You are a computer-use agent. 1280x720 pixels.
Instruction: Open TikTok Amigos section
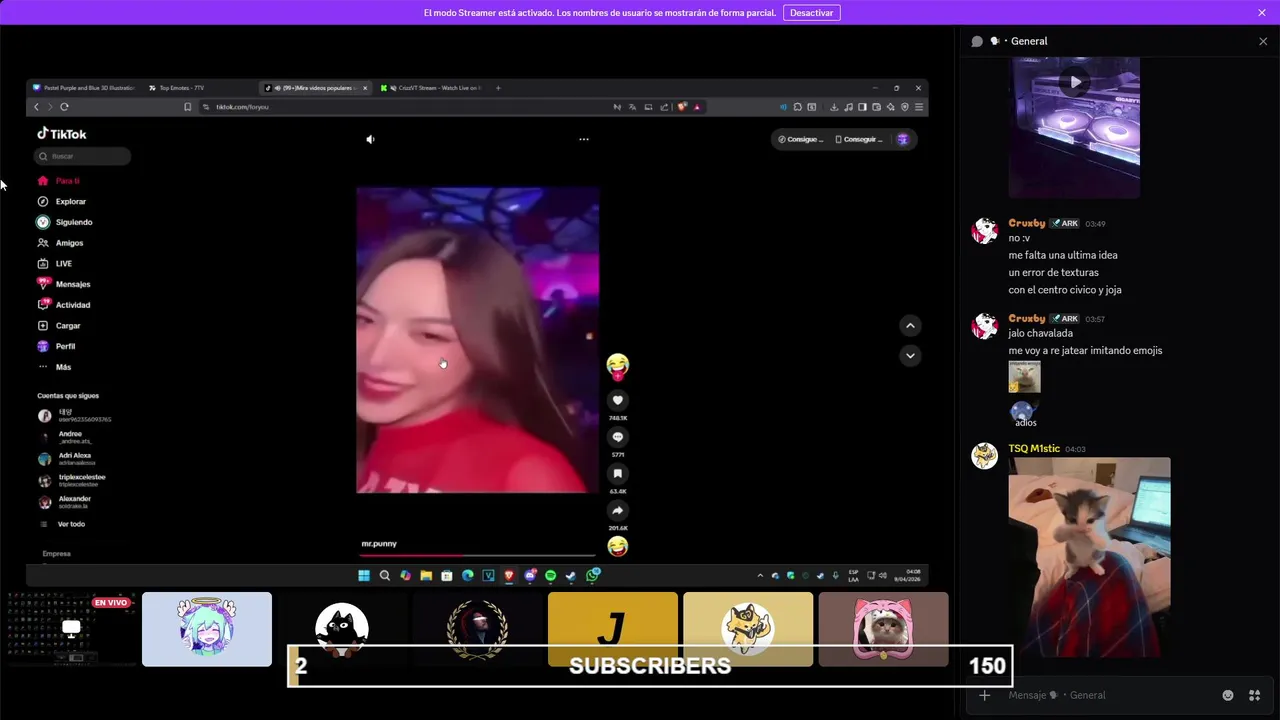pyautogui.click(x=60, y=243)
